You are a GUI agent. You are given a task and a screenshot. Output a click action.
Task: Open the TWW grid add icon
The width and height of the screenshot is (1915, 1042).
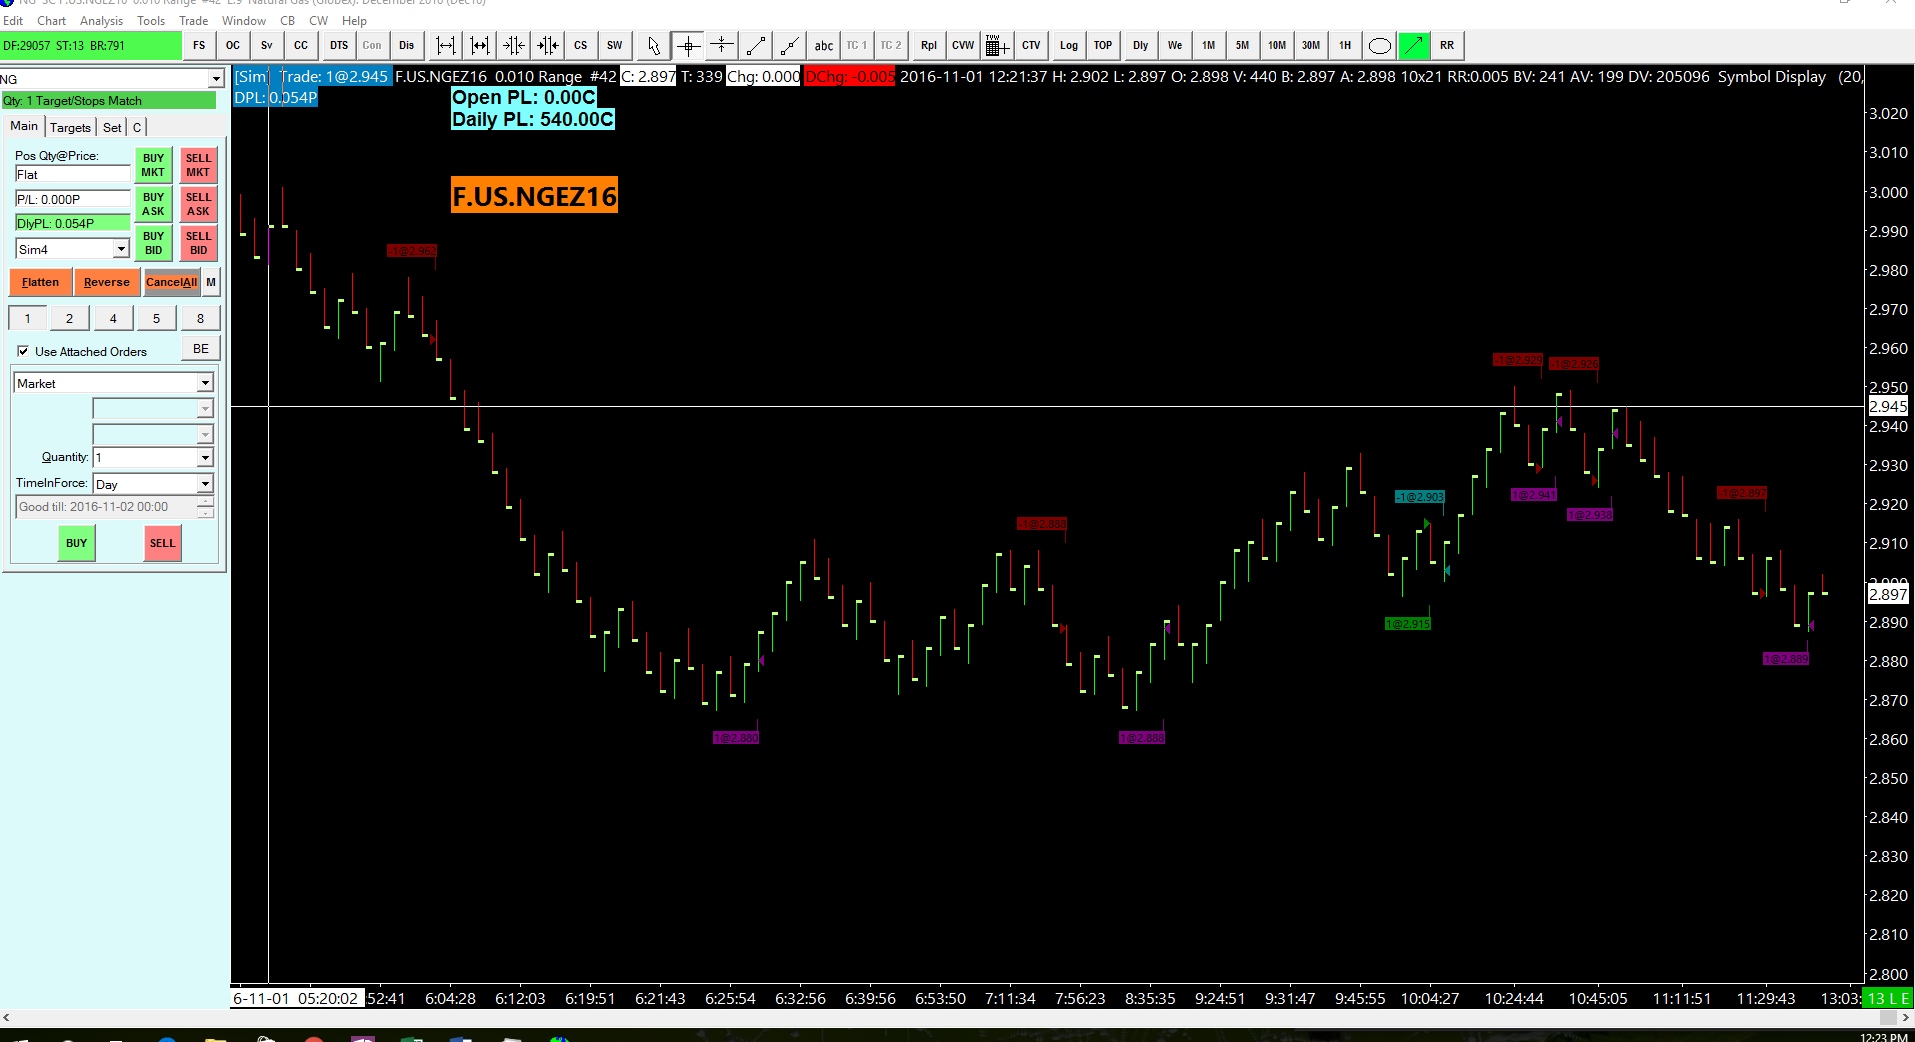pos(996,46)
